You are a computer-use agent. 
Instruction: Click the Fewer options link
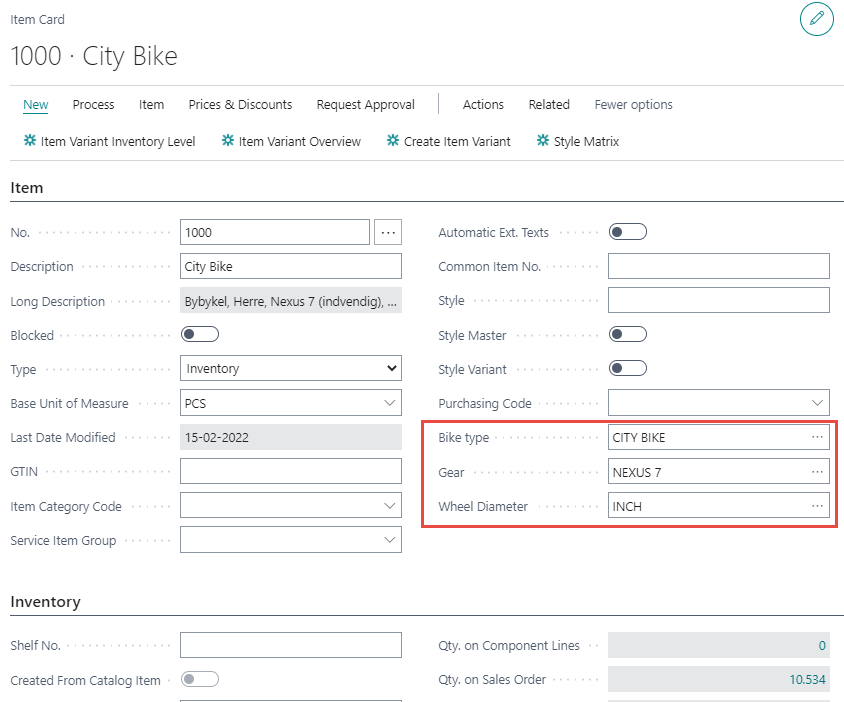pyautogui.click(x=633, y=105)
